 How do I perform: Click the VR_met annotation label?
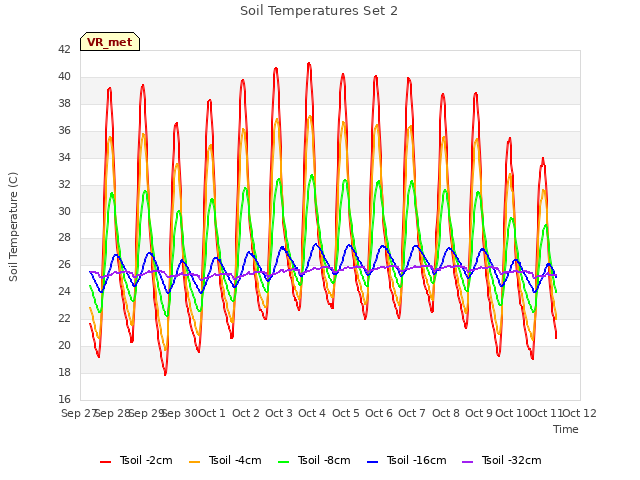point(110,42)
